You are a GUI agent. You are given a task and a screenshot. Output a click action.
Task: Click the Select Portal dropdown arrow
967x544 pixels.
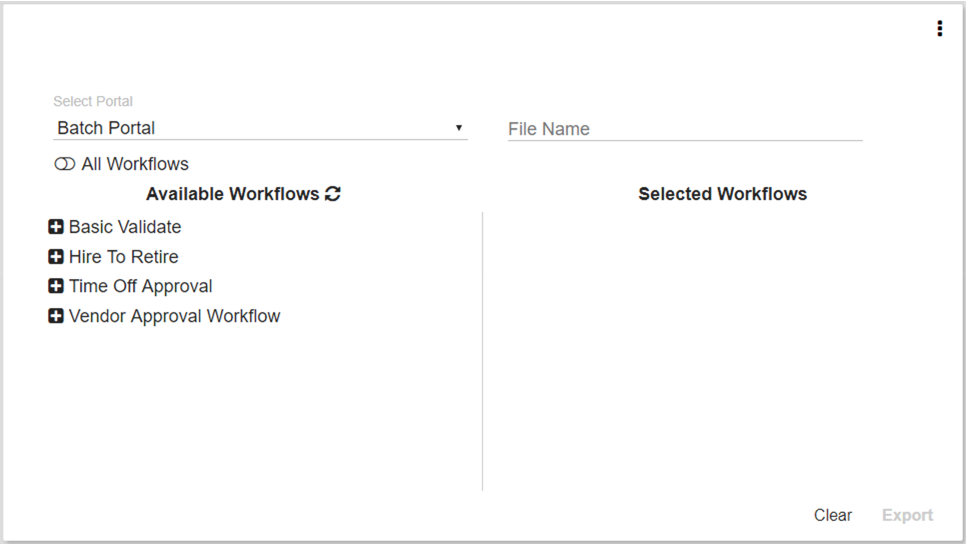[x=459, y=128]
